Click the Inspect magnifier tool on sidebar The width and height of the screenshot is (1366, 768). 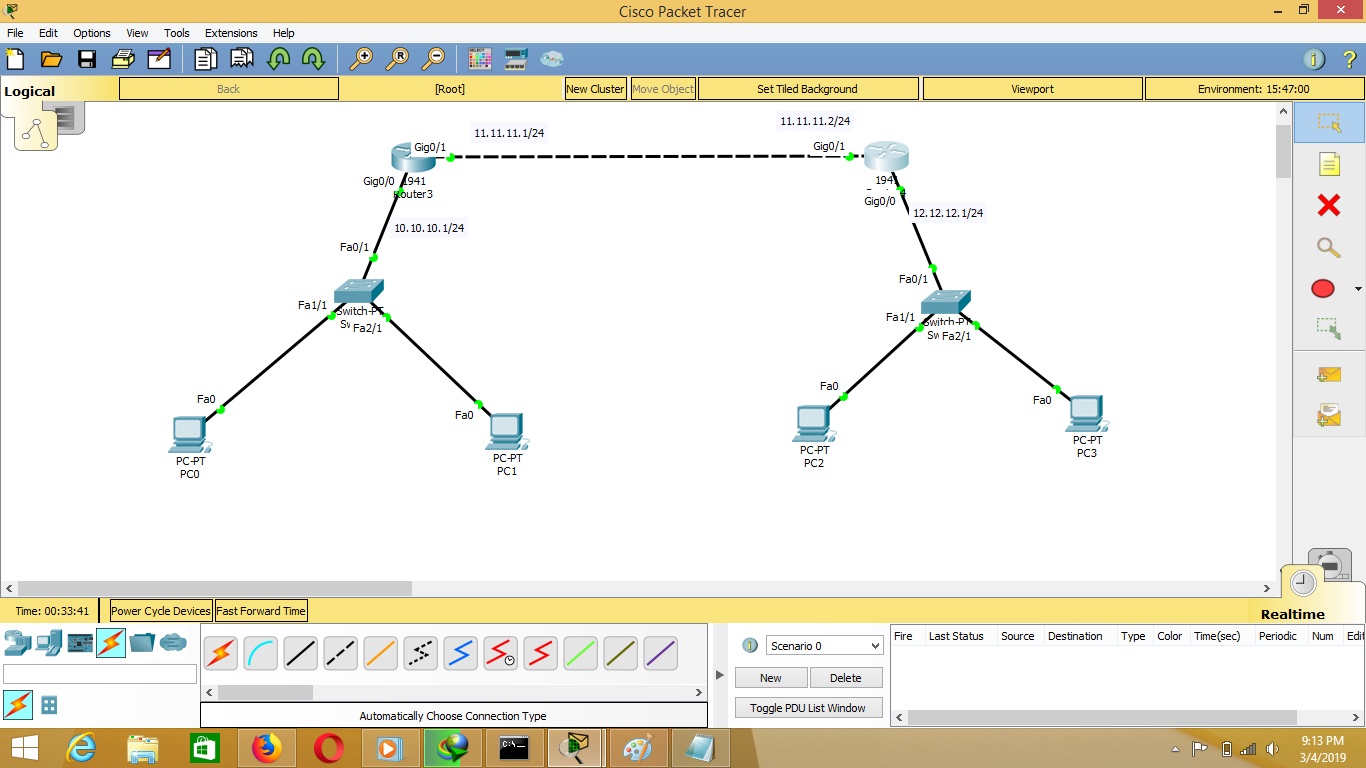click(1328, 247)
